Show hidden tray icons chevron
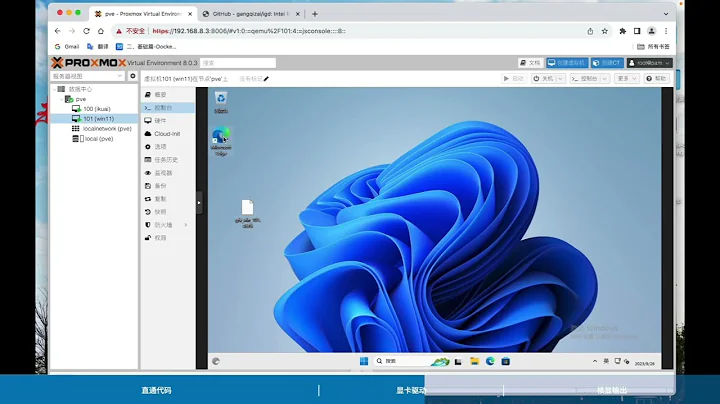 [x=595, y=361]
